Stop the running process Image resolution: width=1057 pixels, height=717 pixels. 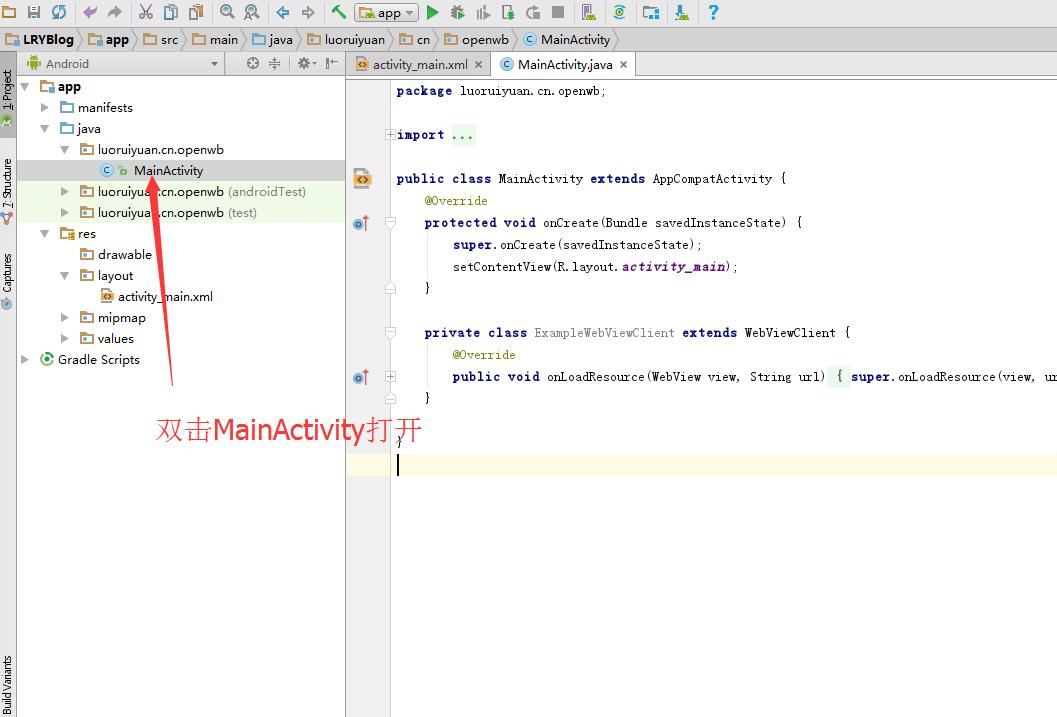(558, 12)
